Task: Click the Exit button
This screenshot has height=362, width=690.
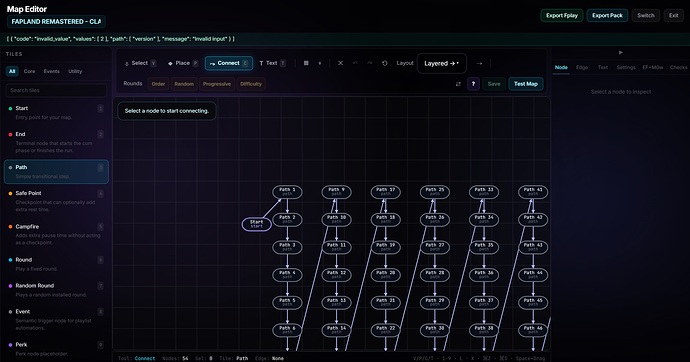Action: (674, 15)
